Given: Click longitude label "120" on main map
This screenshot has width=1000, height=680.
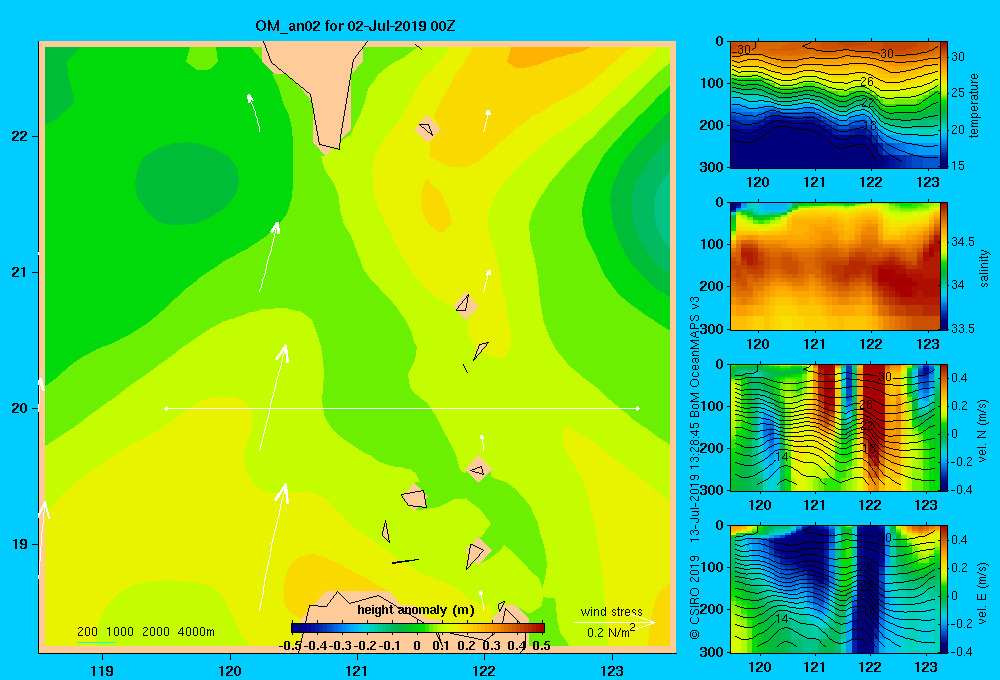Looking at the screenshot, I should pyautogui.click(x=230, y=670).
